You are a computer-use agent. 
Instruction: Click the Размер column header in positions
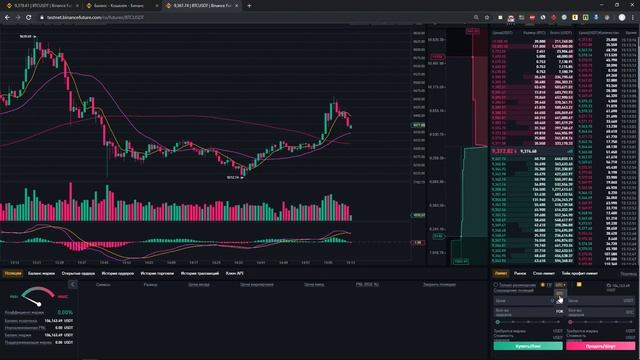pyautogui.click(x=150, y=284)
